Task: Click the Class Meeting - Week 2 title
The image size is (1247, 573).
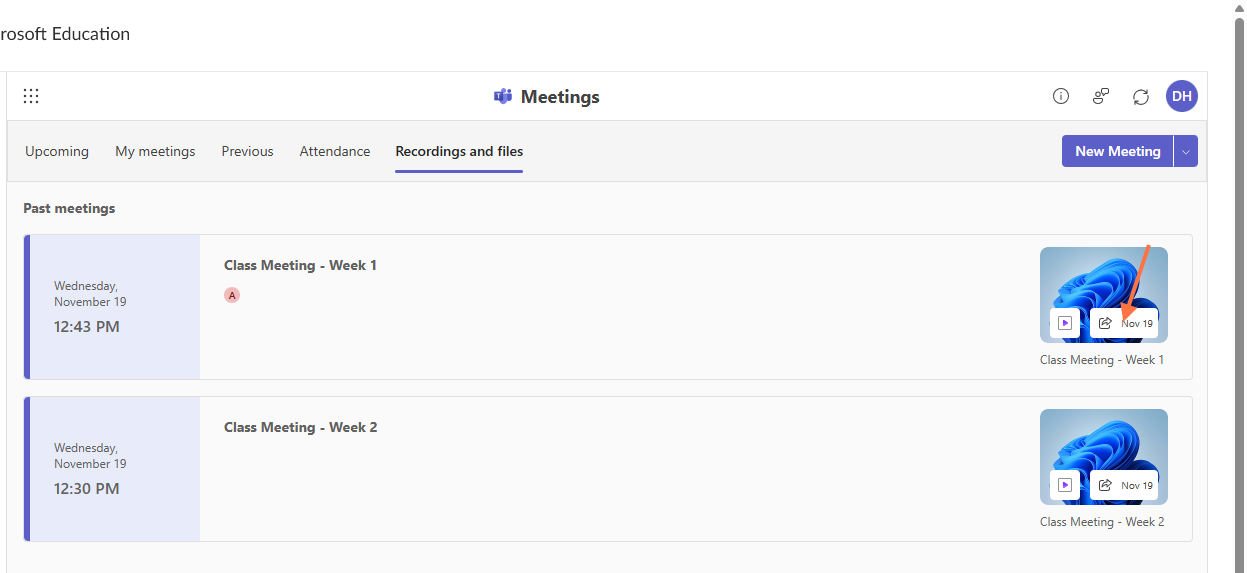Action: (x=300, y=427)
